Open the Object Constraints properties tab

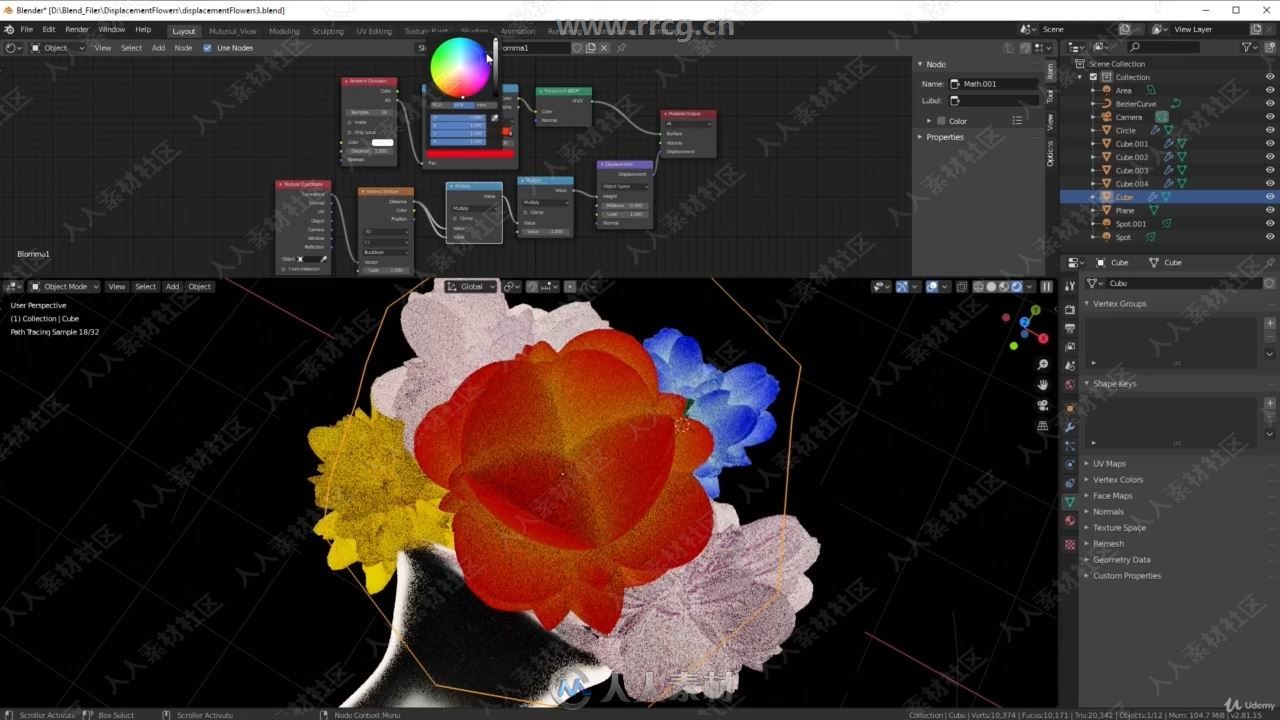tap(1070, 483)
